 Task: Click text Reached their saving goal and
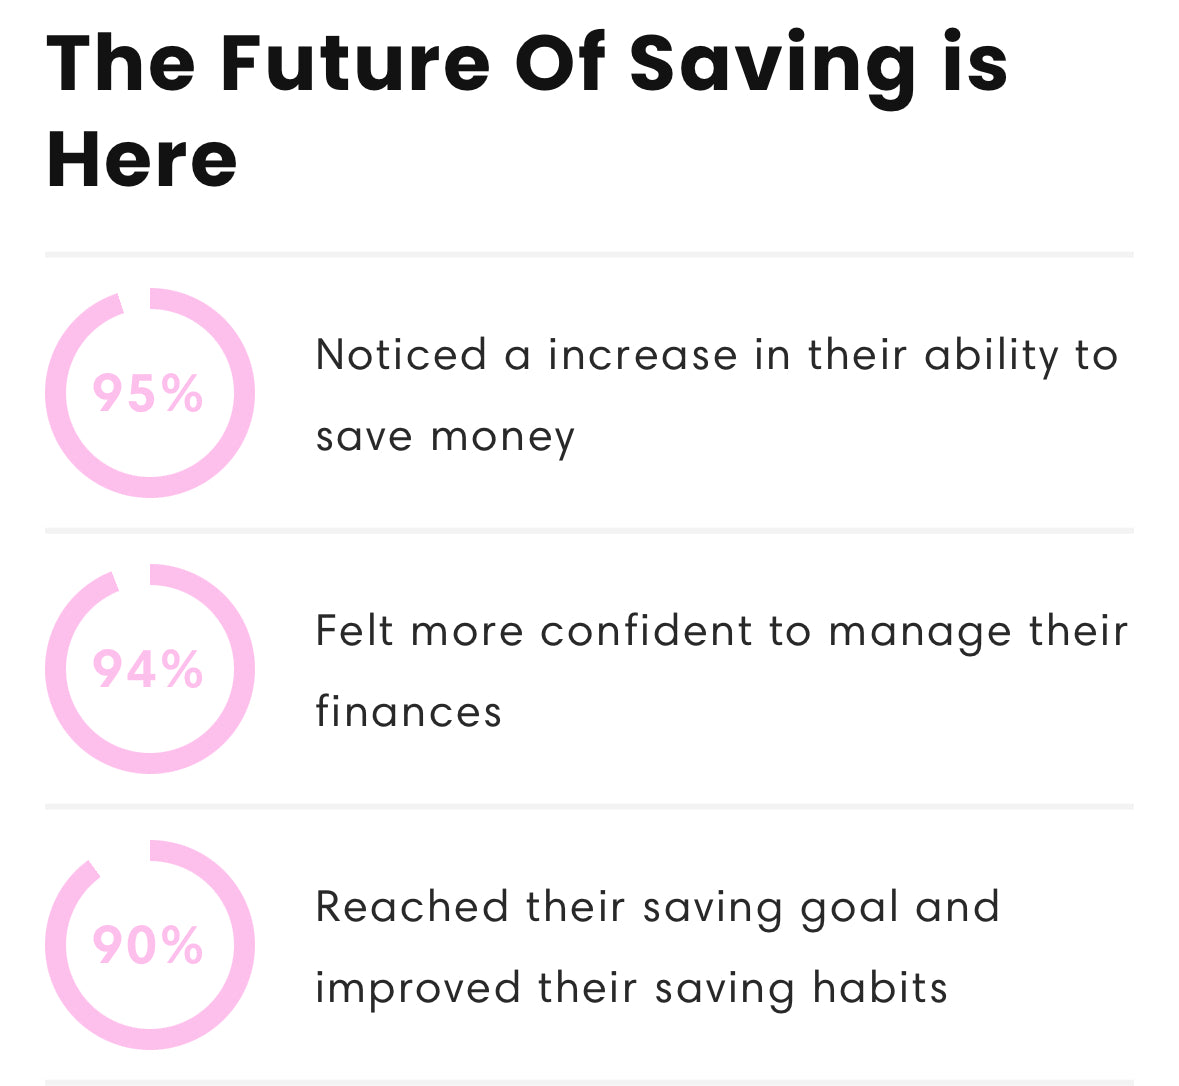tap(658, 908)
